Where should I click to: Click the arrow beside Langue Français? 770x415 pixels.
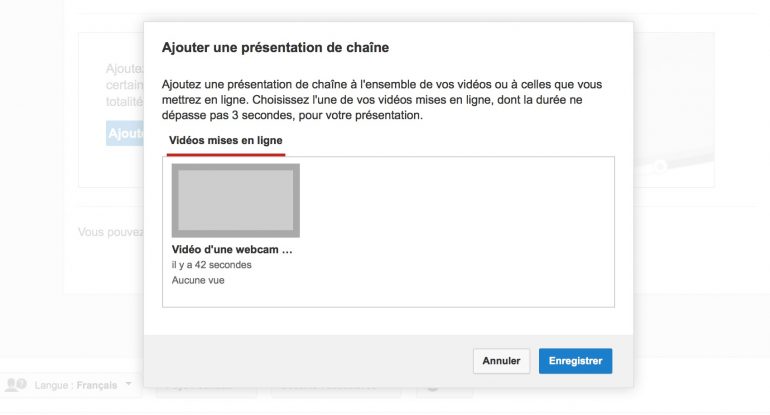(x=129, y=385)
